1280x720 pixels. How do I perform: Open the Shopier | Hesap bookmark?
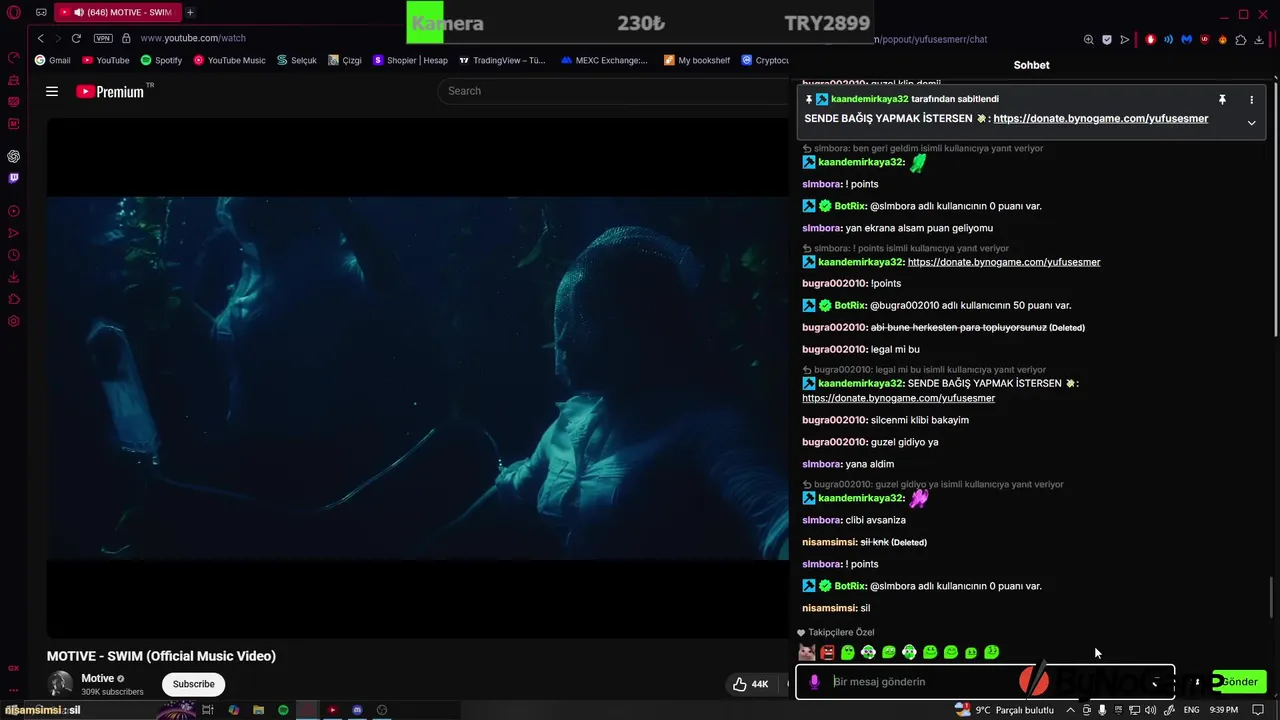(410, 60)
